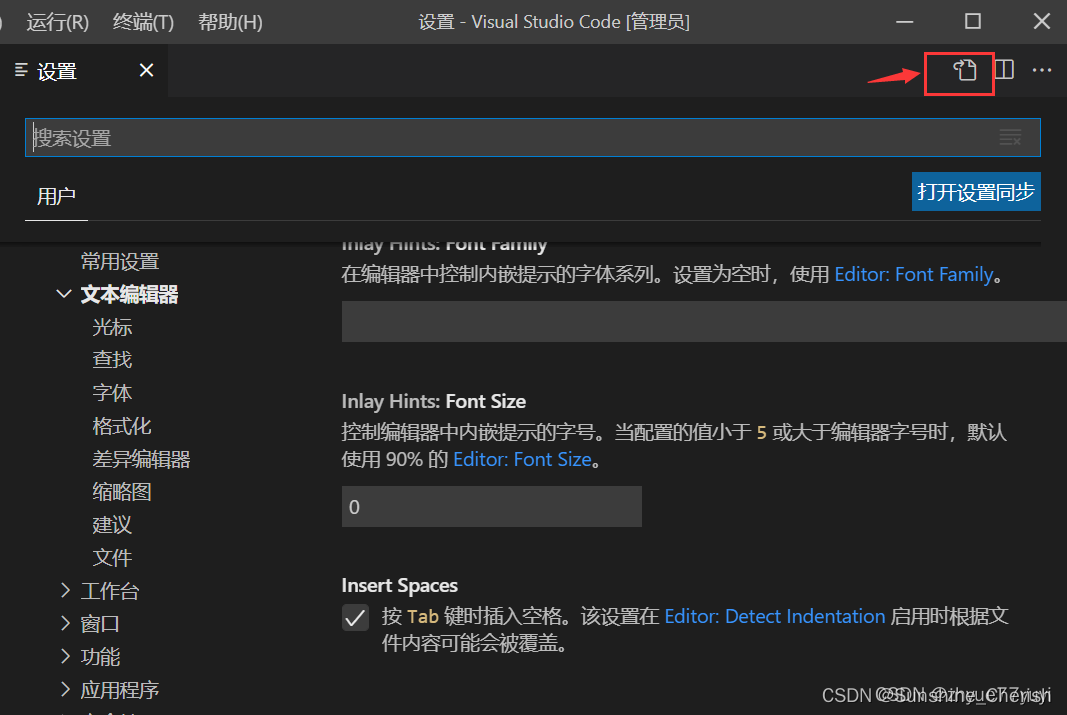Click the Inlay Hints Font Family input
This screenshot has width=1067, height=715.
click(x=704, y=322)
